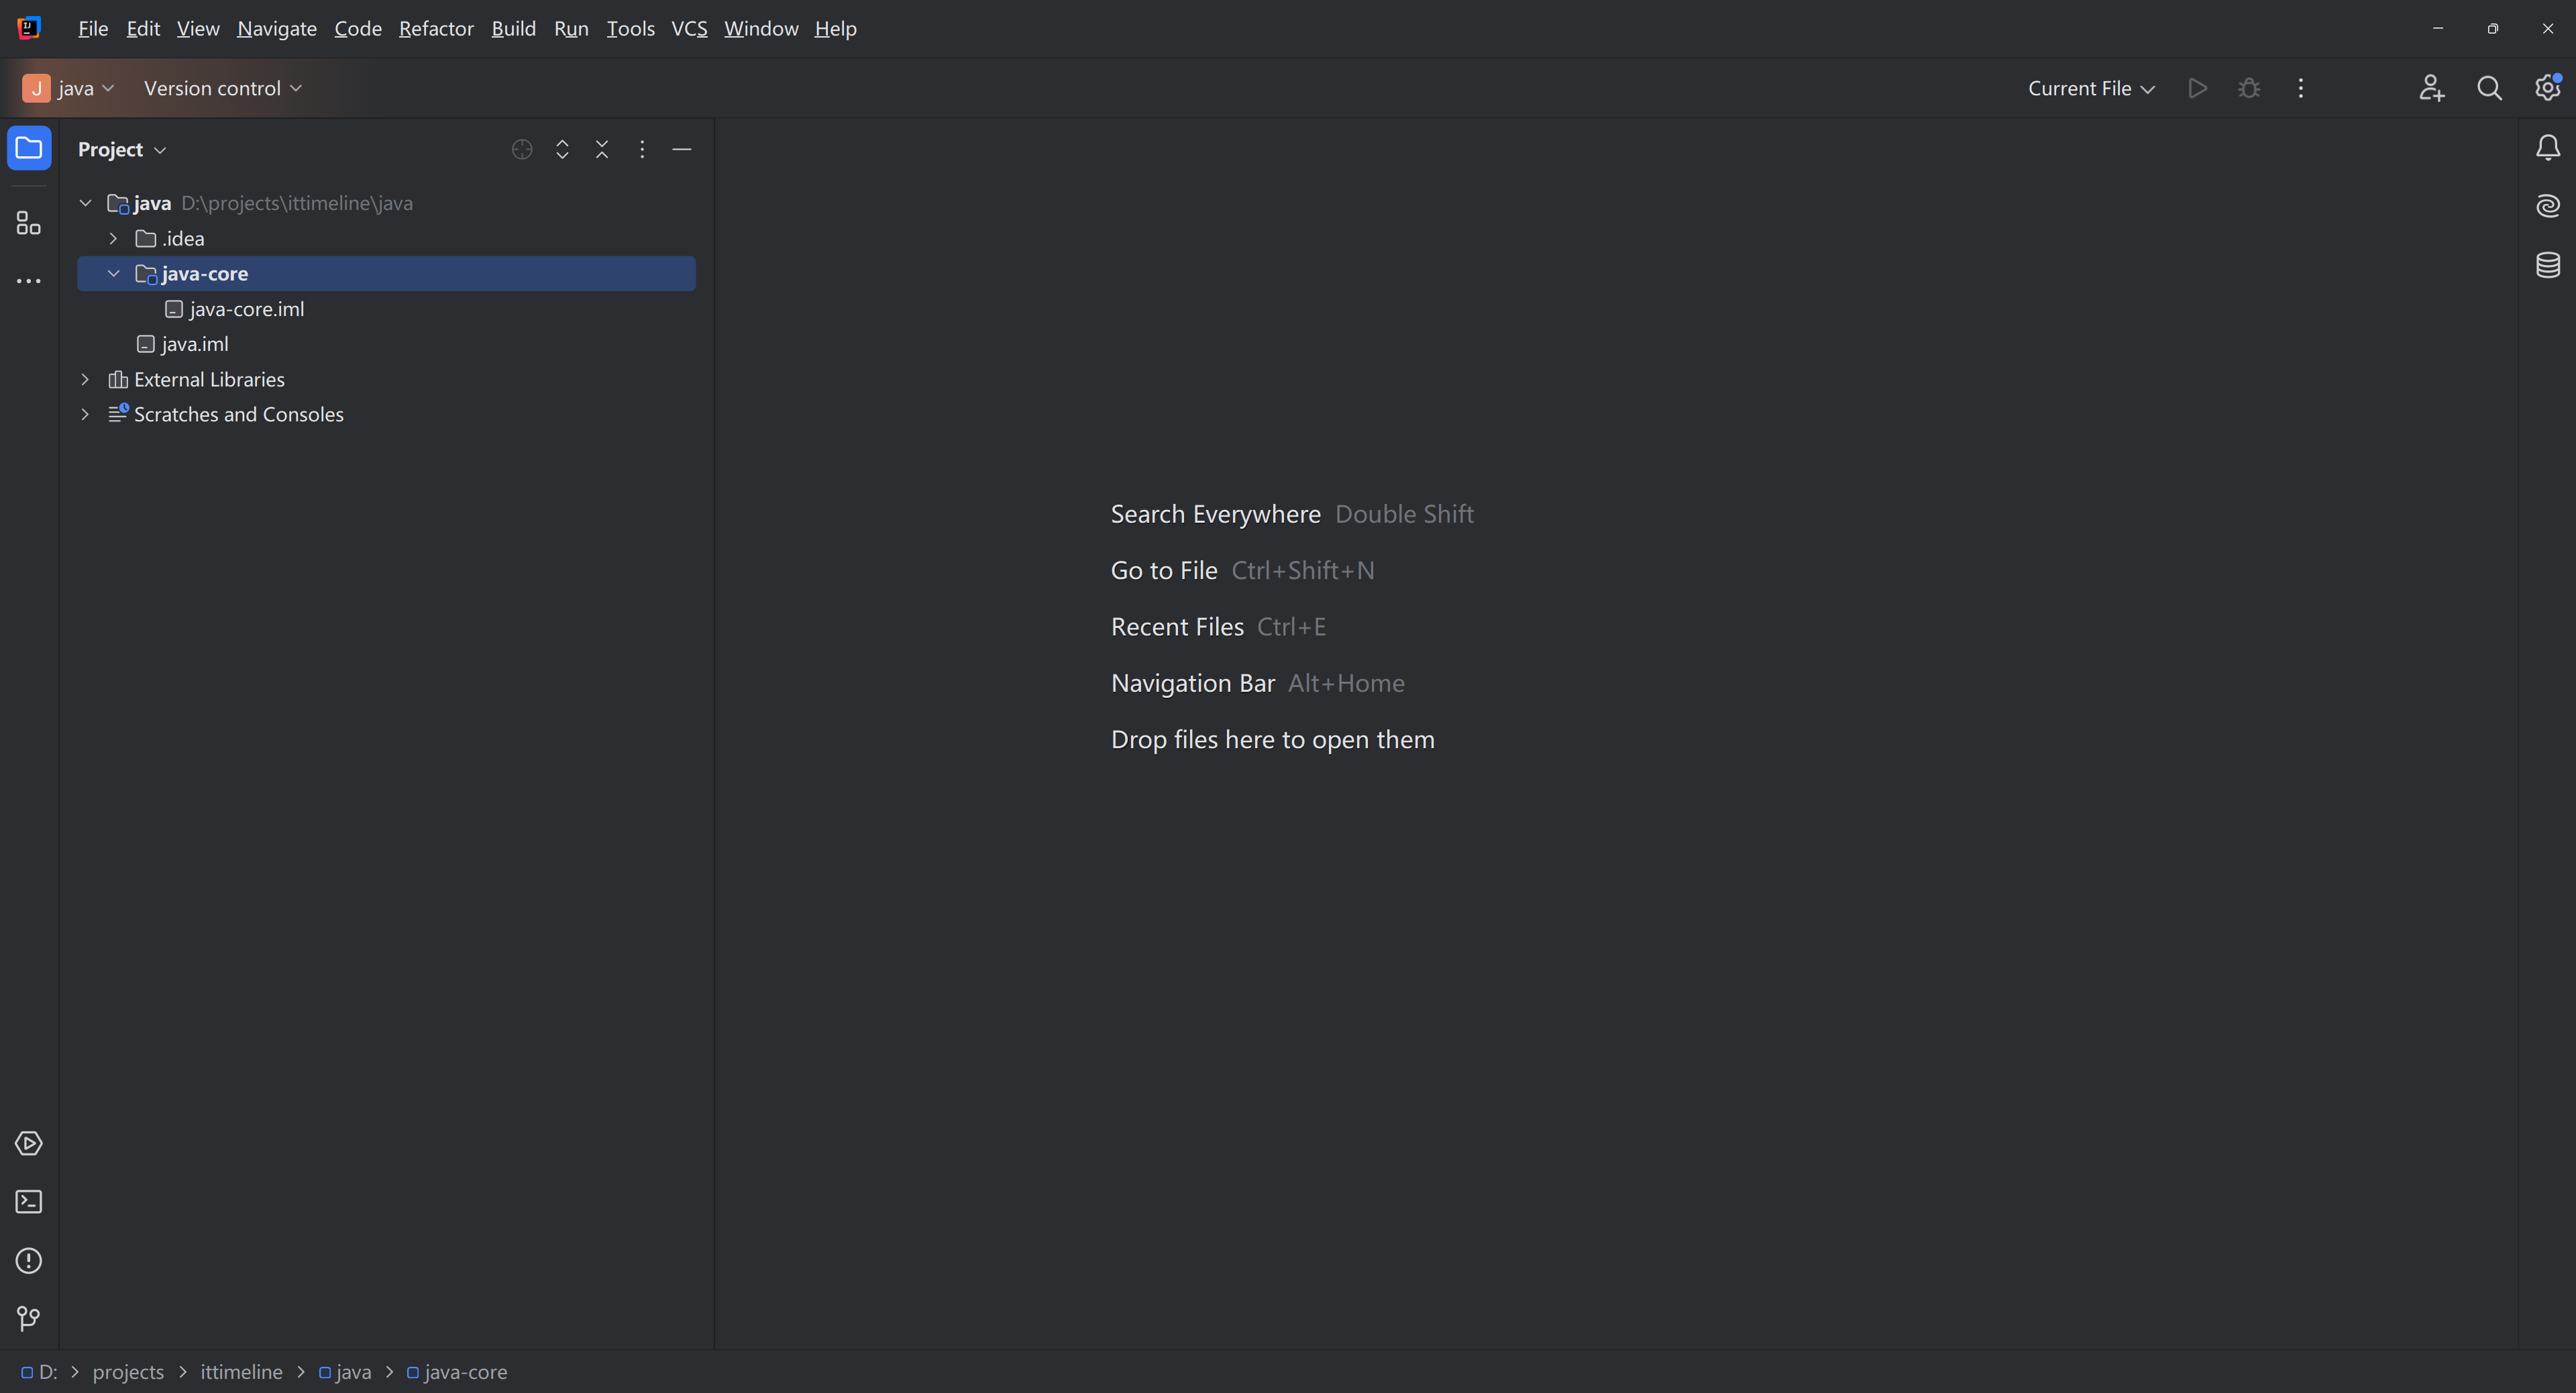The height and width of the screenshot is (1393, 2576).
Task: Click the Select Opened File crosshair icon
Action: click(521, 149)
